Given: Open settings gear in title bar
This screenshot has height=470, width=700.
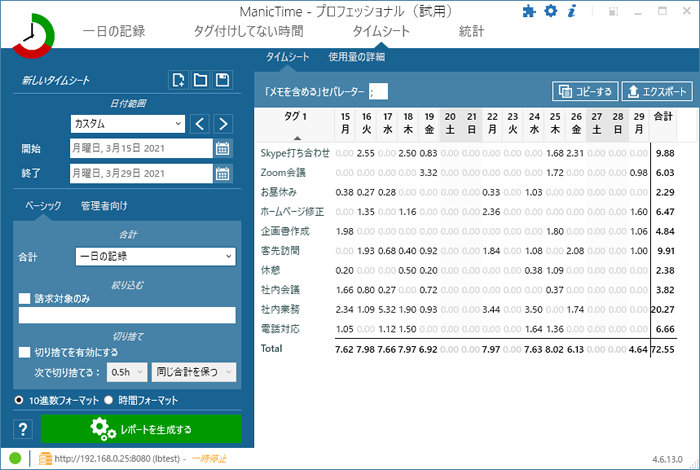Looking at the screenshot, I should click(x=551, y=11).
